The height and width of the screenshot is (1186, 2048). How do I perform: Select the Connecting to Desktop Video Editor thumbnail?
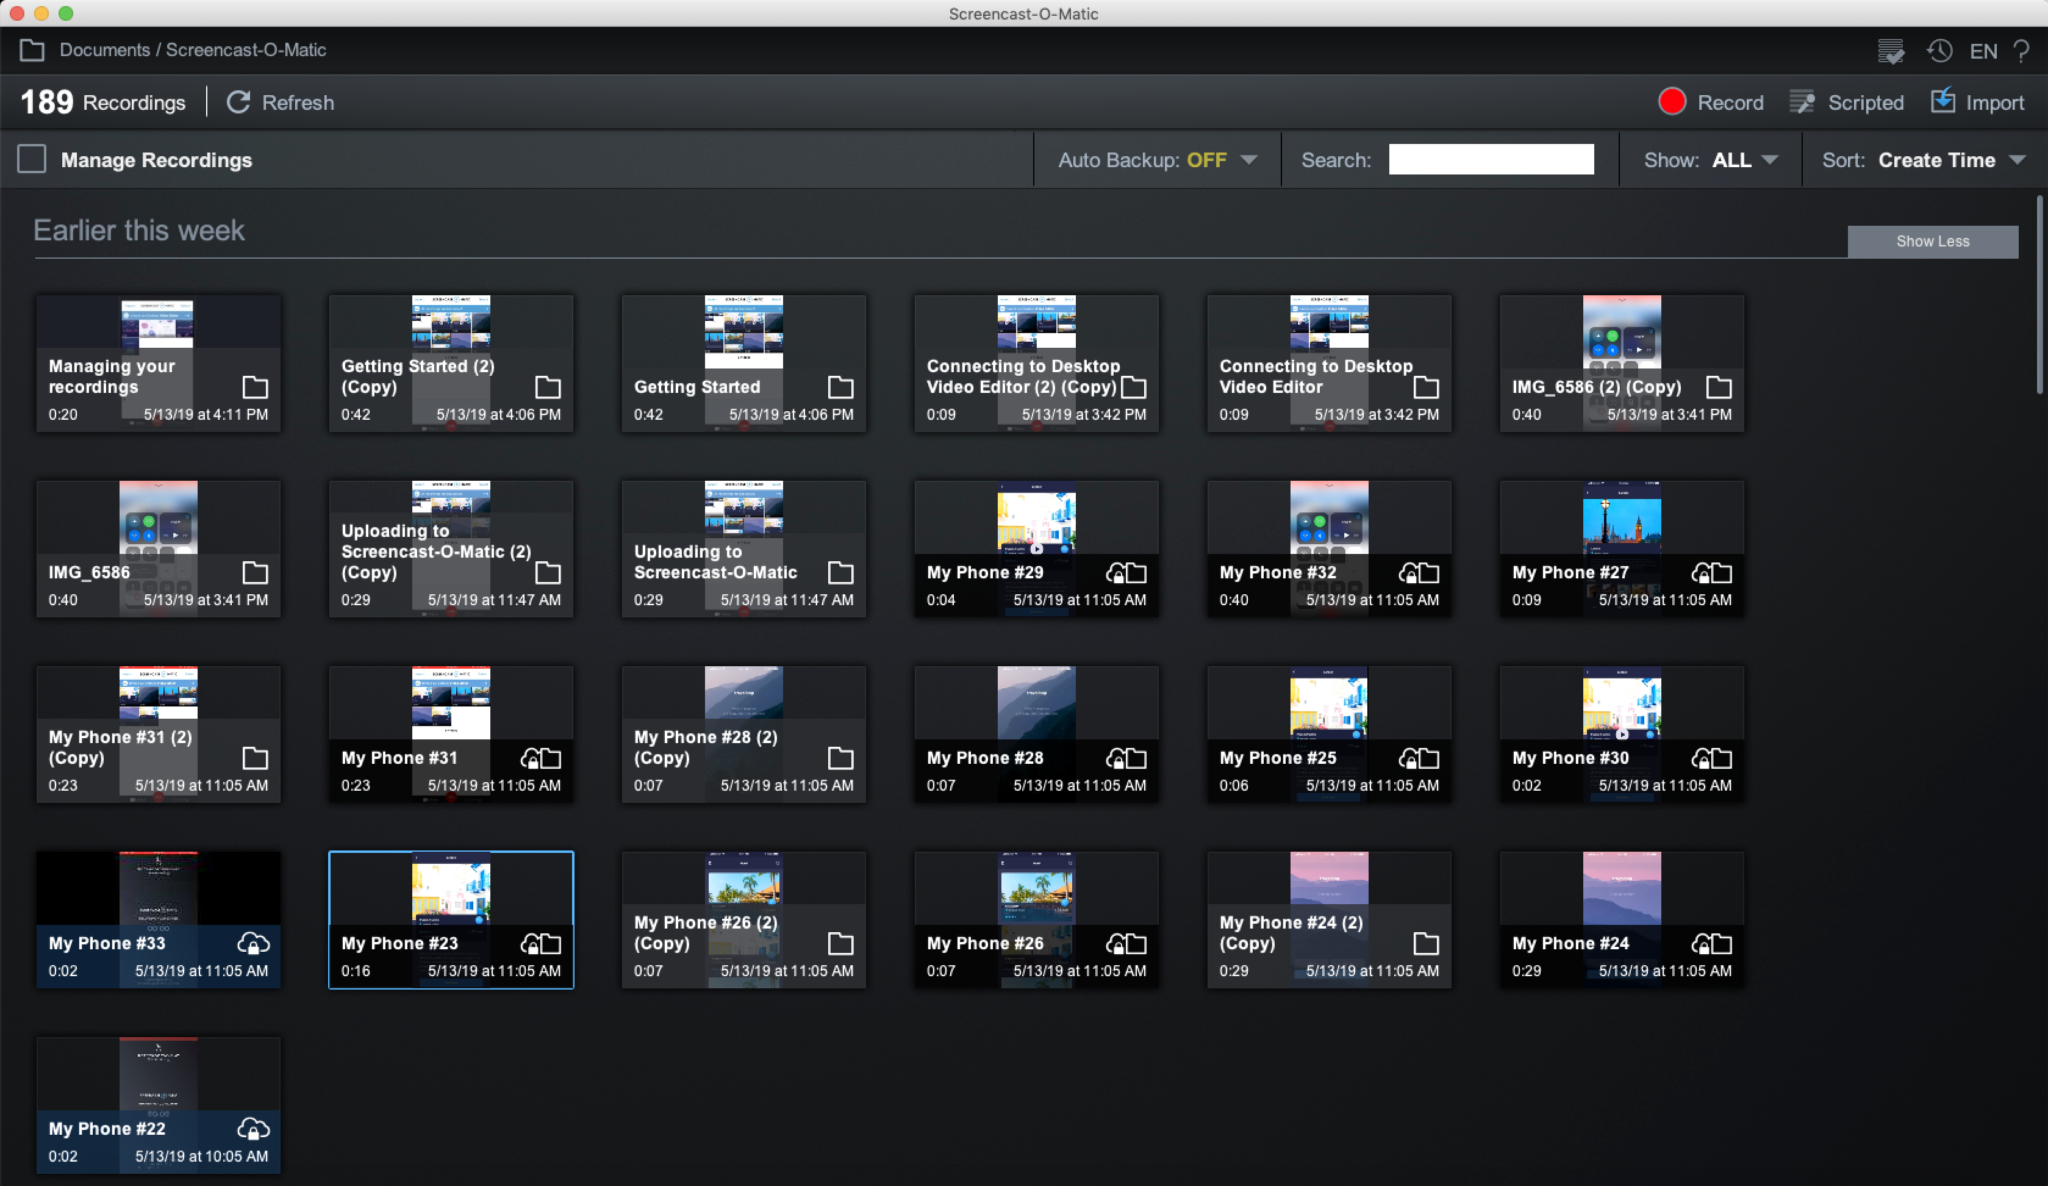click(1329, 362)
